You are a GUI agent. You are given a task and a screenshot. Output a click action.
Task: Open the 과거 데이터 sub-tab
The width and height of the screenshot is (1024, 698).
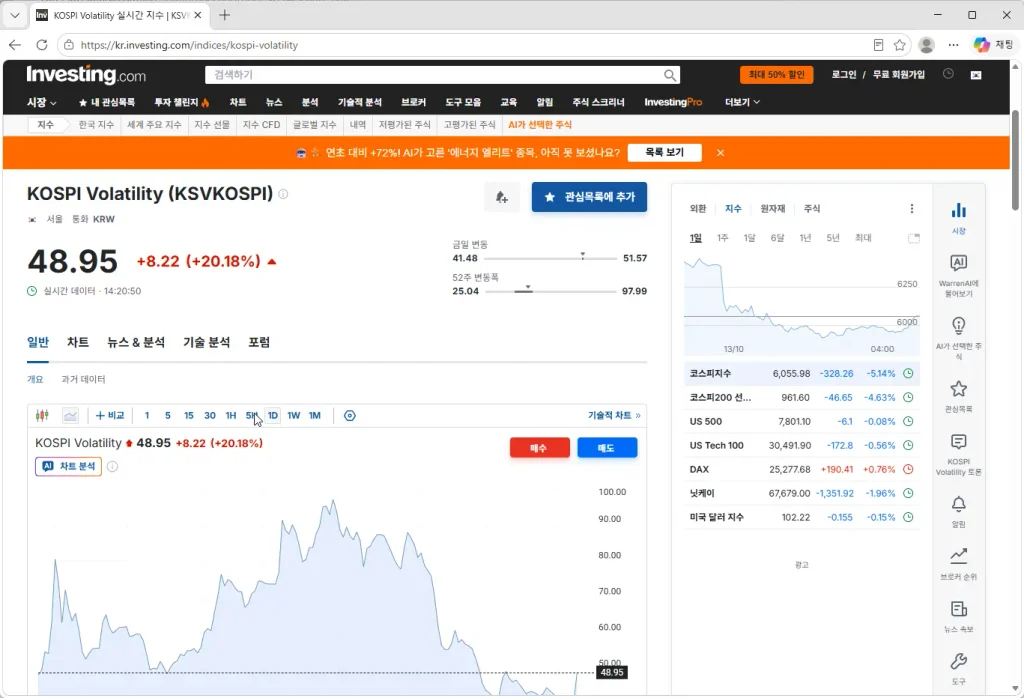click(x=83, y=379)
